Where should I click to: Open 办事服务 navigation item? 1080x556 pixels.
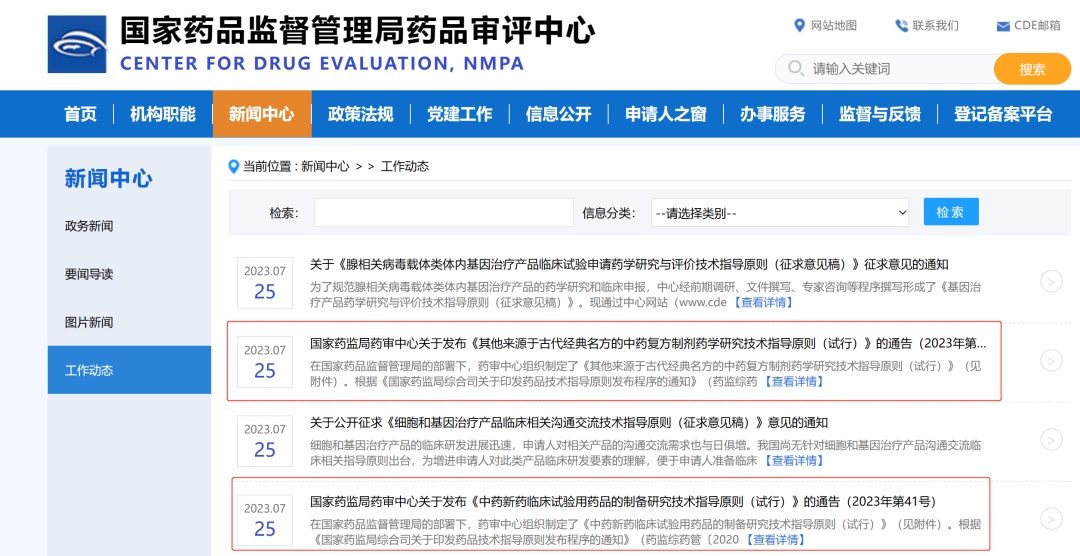pyautogui.click(x=773, y=114)
